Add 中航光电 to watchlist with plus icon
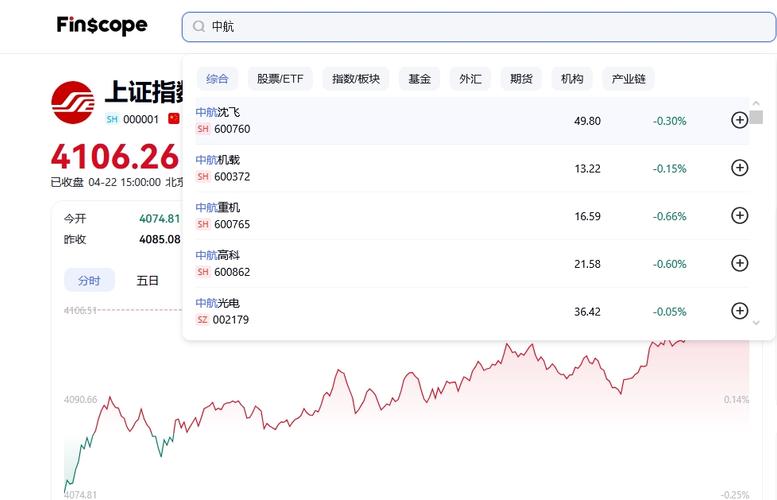Image resolution: width=777 pixels, height=500 pixels. [739, 311]
